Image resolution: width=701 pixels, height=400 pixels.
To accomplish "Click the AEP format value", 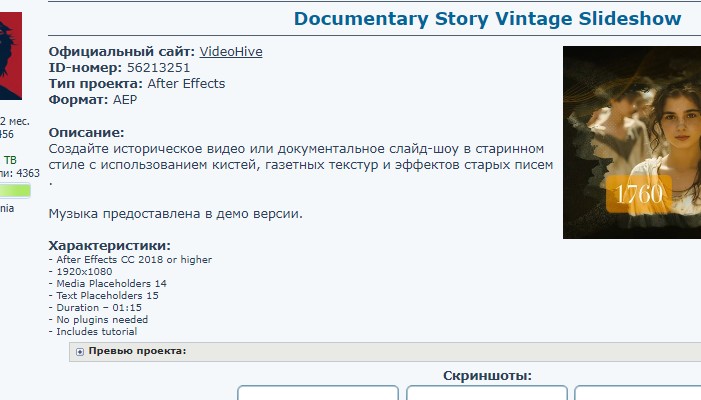I will pyautogui.click(x=126, y=100).
